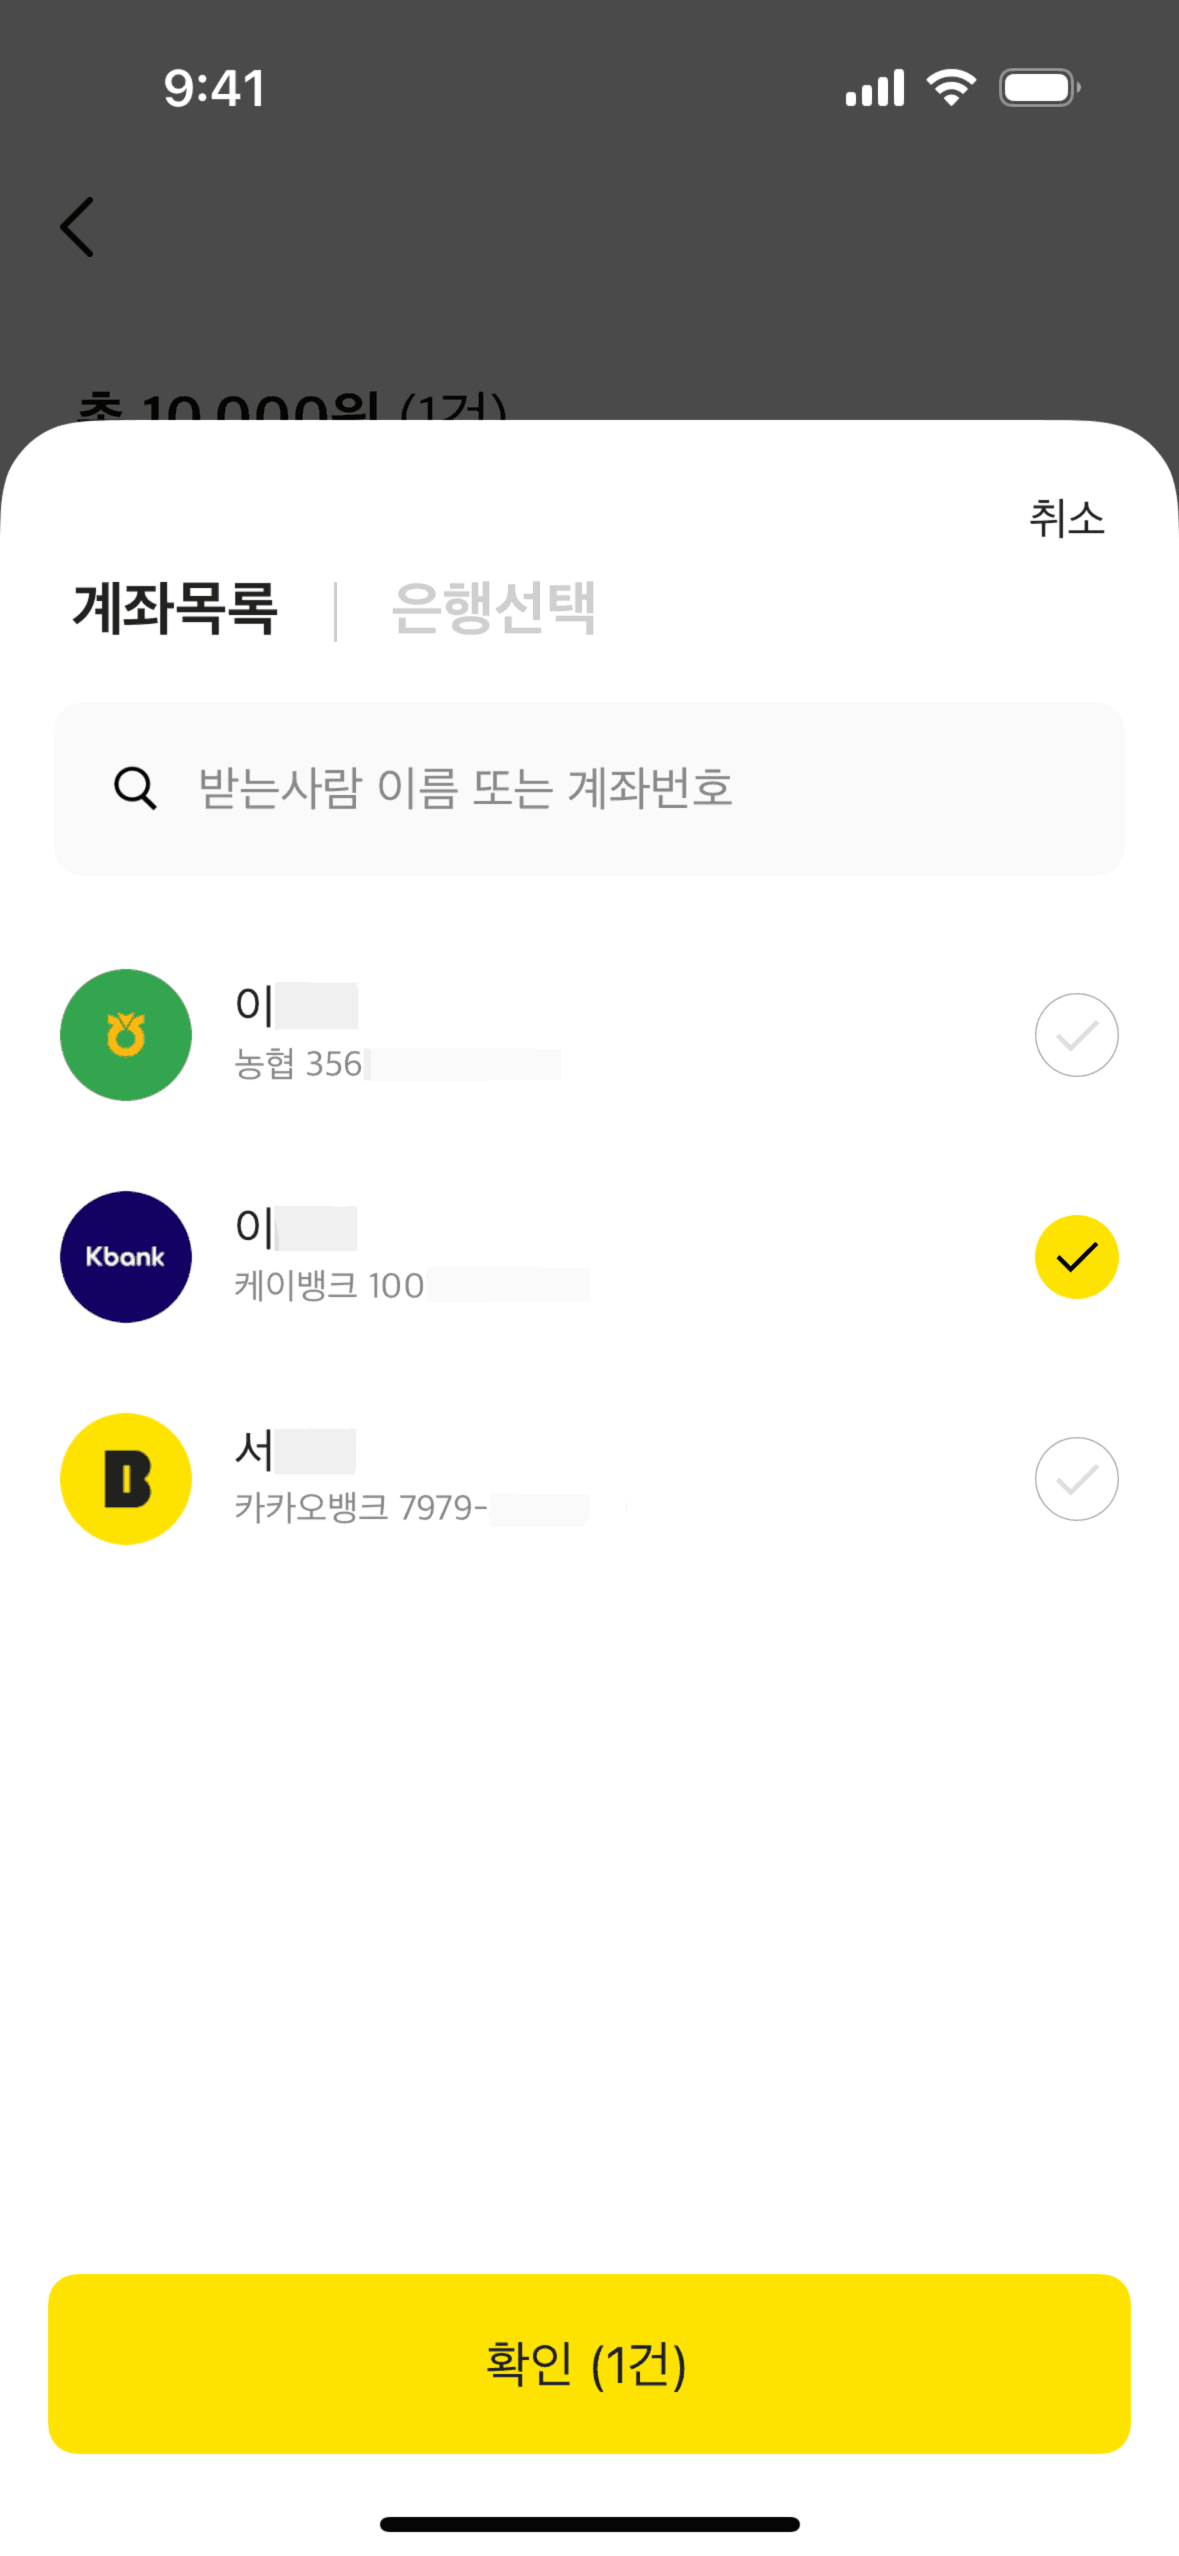Click the search magnifier icon
This screenshot has width=1179, height=2556.
135,788
